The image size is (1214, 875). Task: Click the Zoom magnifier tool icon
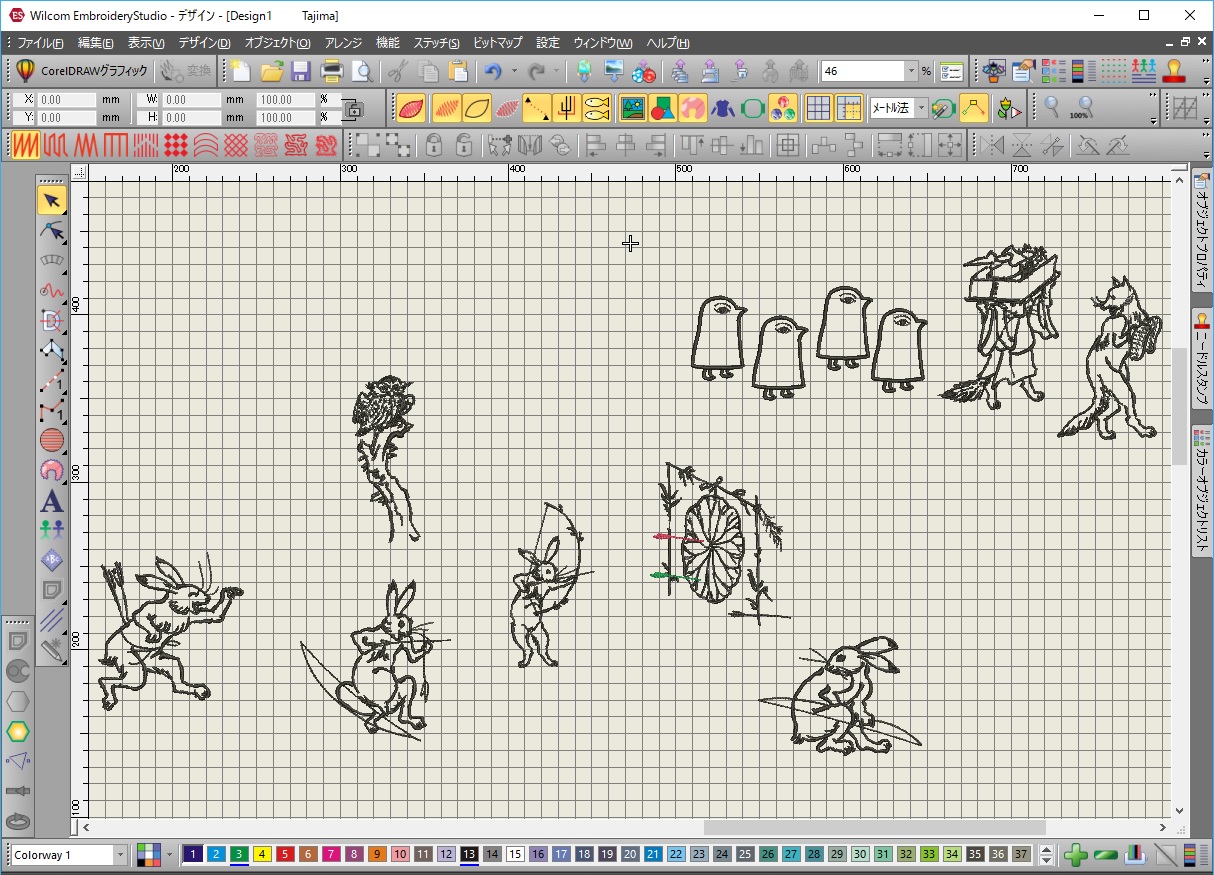(1051, 107)
